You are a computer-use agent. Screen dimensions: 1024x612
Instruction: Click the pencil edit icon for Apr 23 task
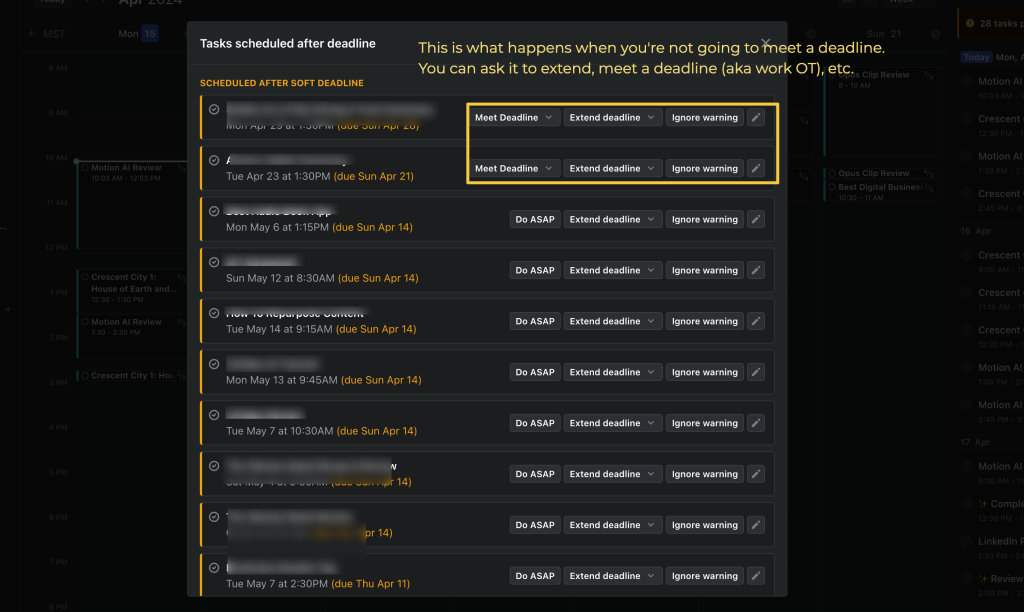tap(756, 169)
